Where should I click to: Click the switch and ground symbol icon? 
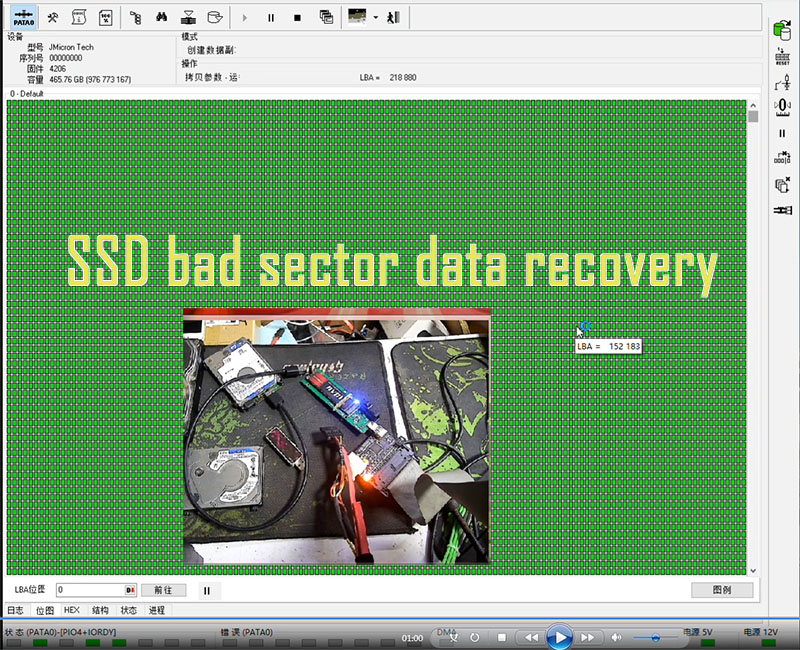783,82
